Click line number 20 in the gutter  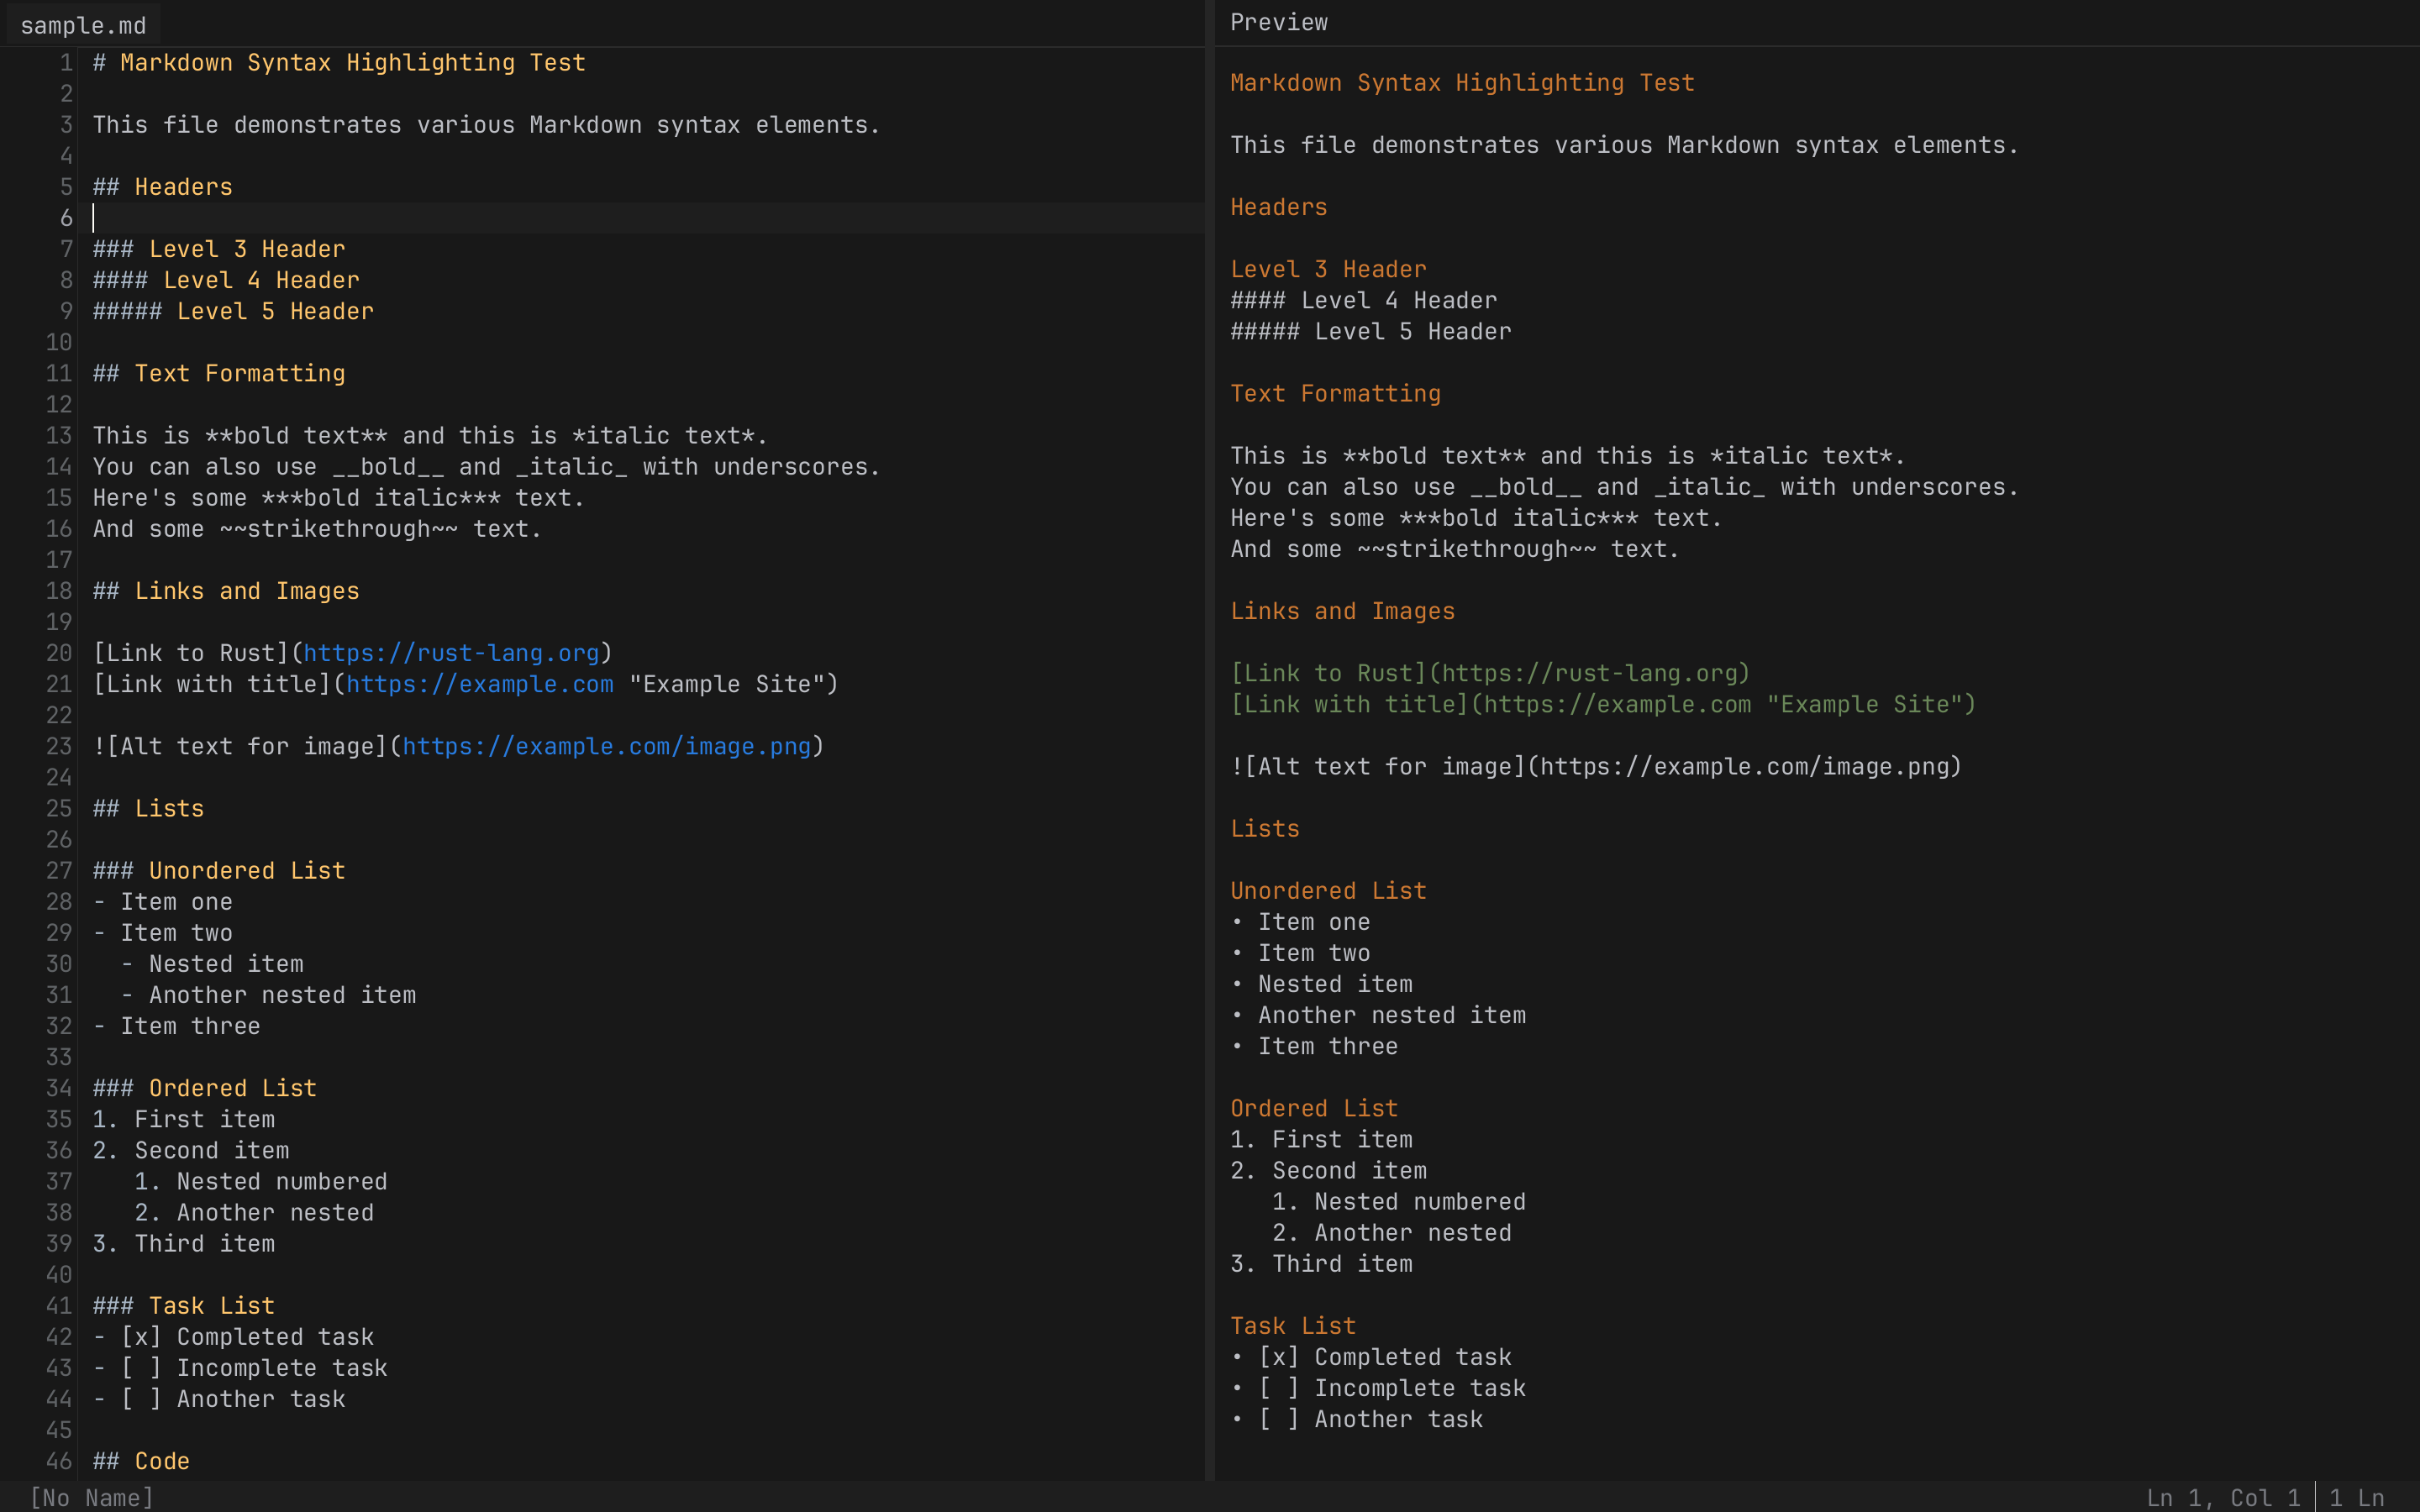coord(58,653)
